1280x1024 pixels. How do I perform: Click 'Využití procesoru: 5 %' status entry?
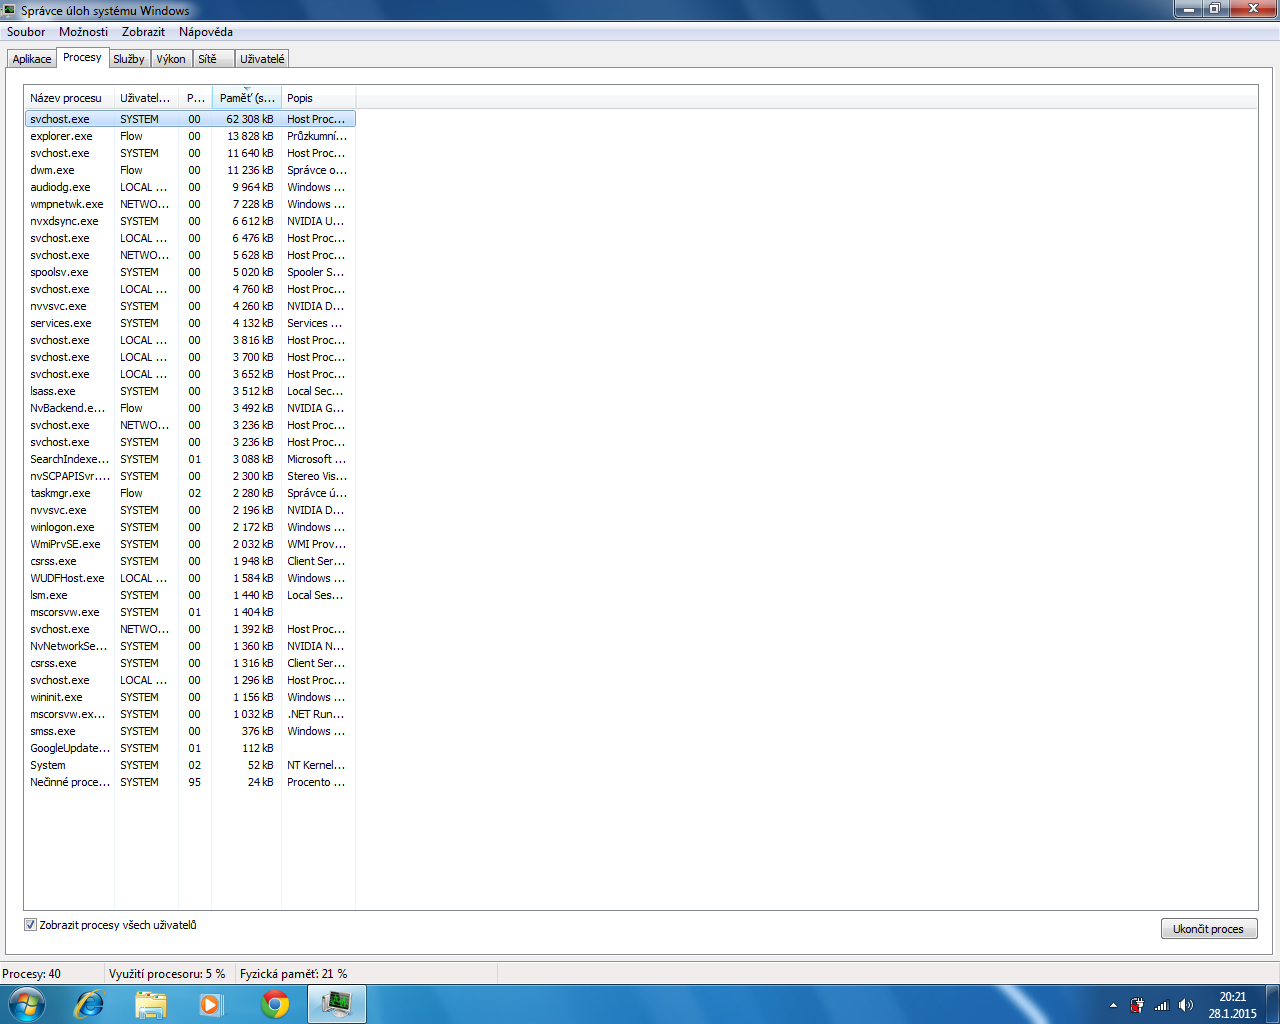coord(167,973)
